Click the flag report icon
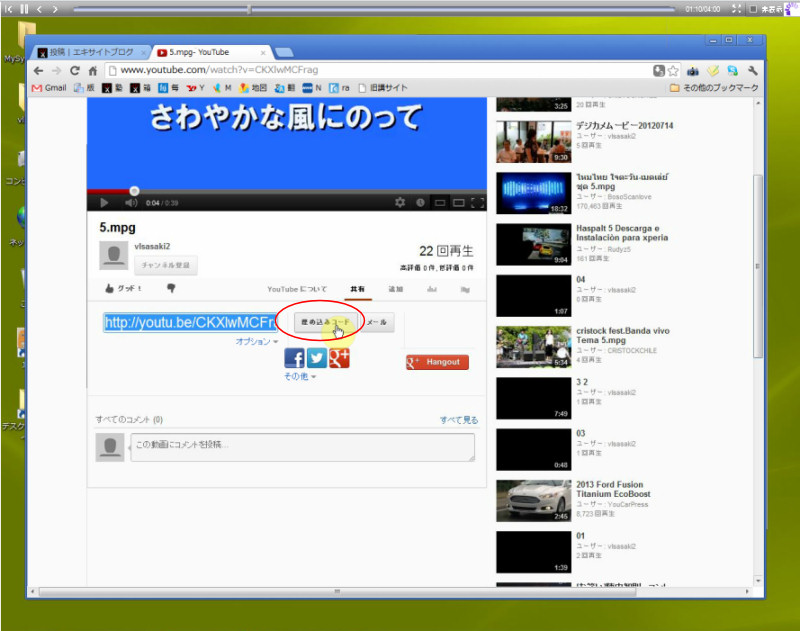This screenshot has width=800, height=631. 465,289
